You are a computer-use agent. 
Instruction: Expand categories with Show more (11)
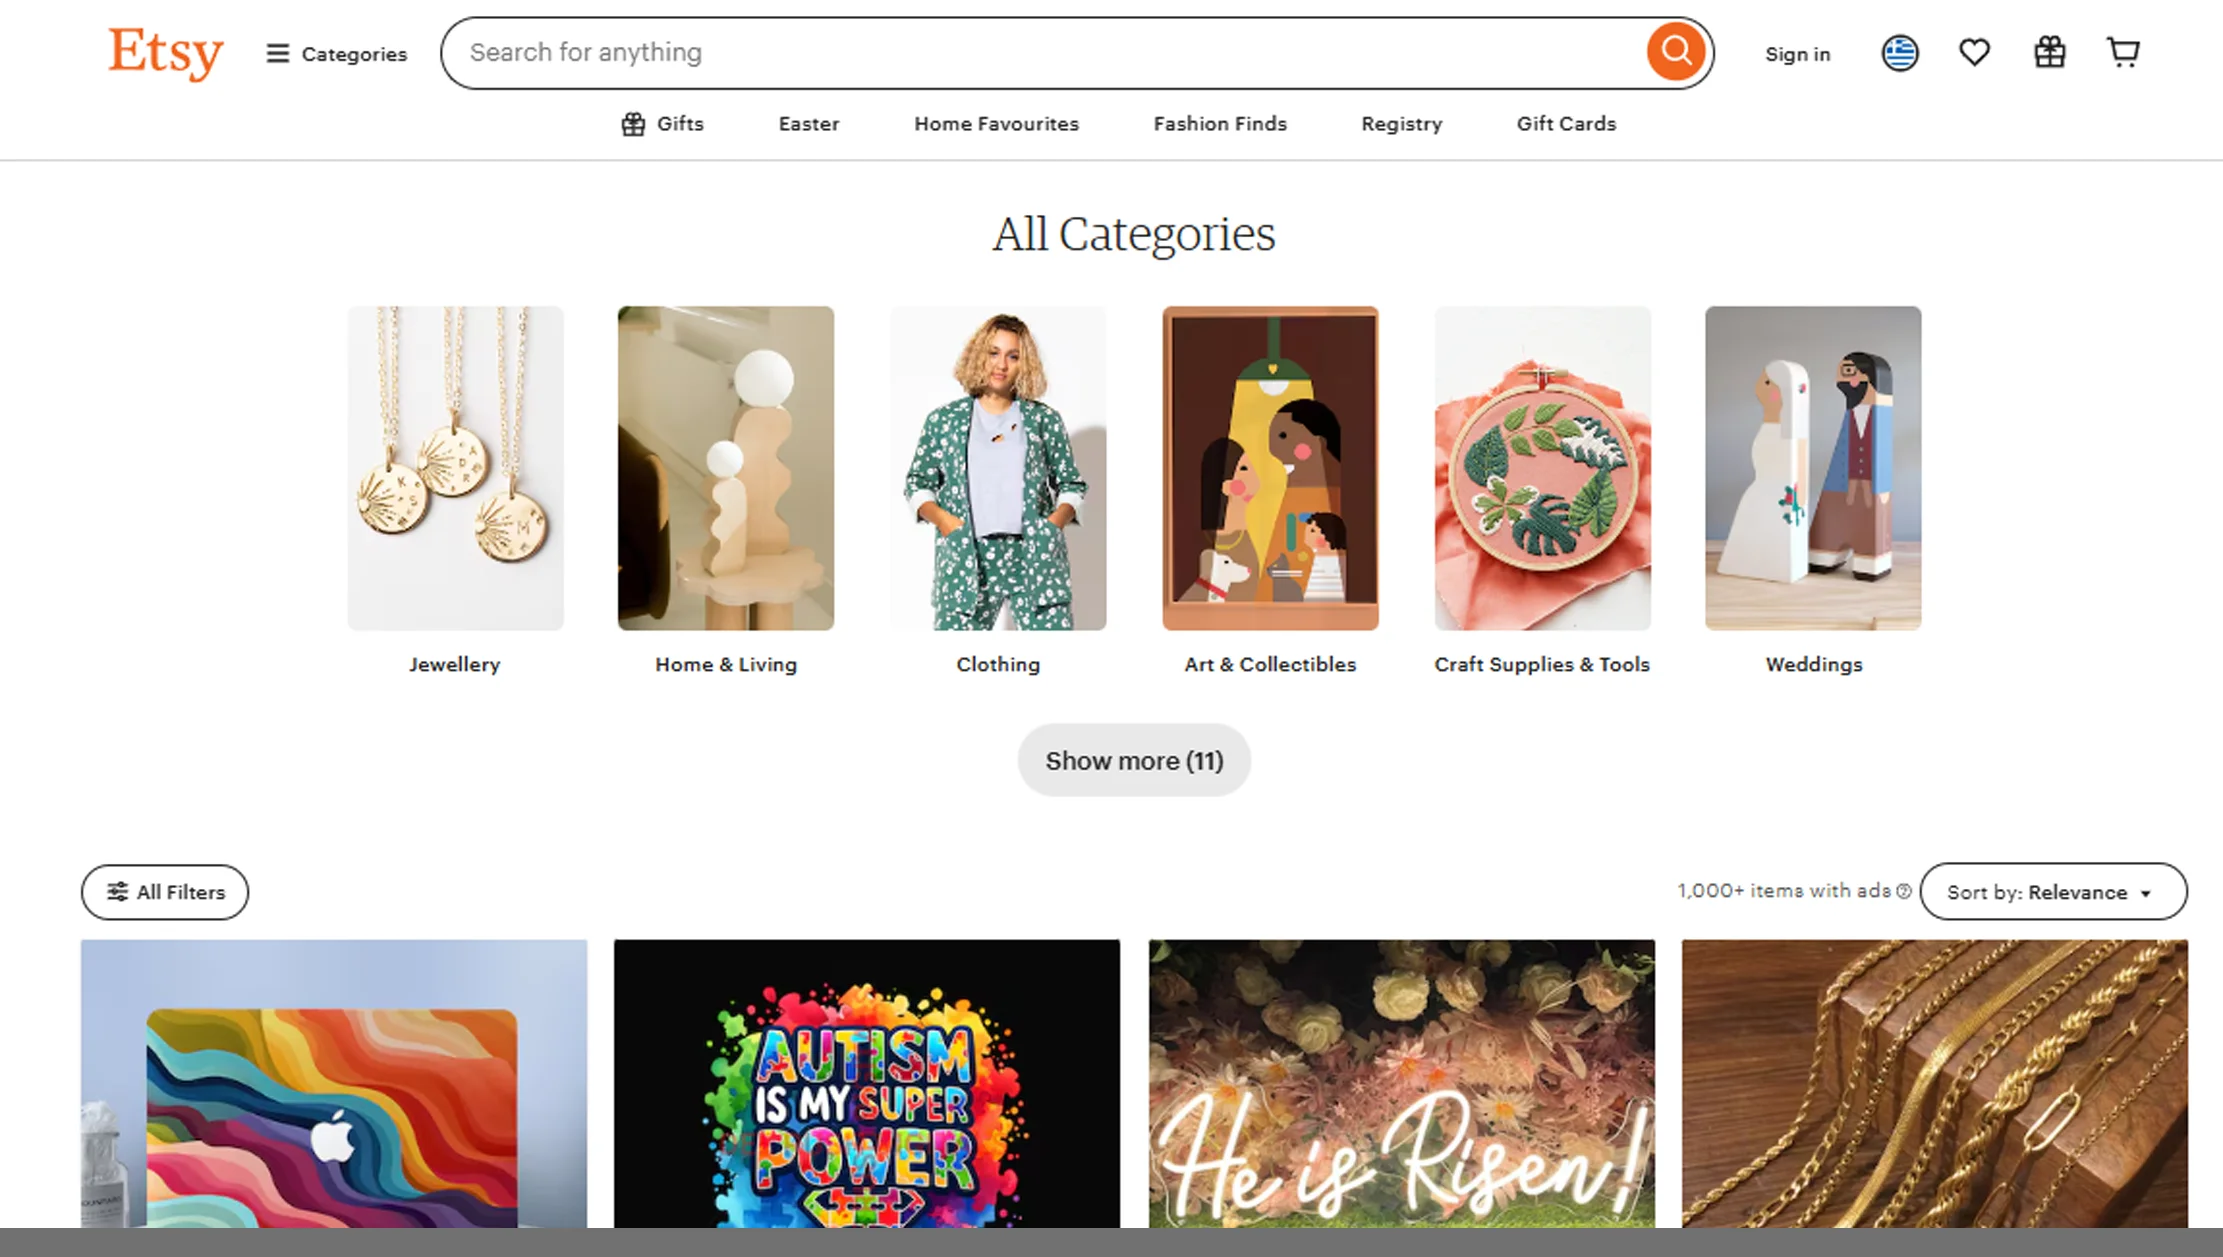(1133, 760)
